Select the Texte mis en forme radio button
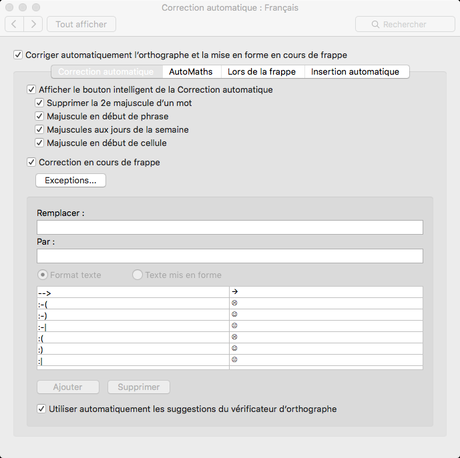The width and height of the screenshot is (460, 458). (x=137, y=275)
